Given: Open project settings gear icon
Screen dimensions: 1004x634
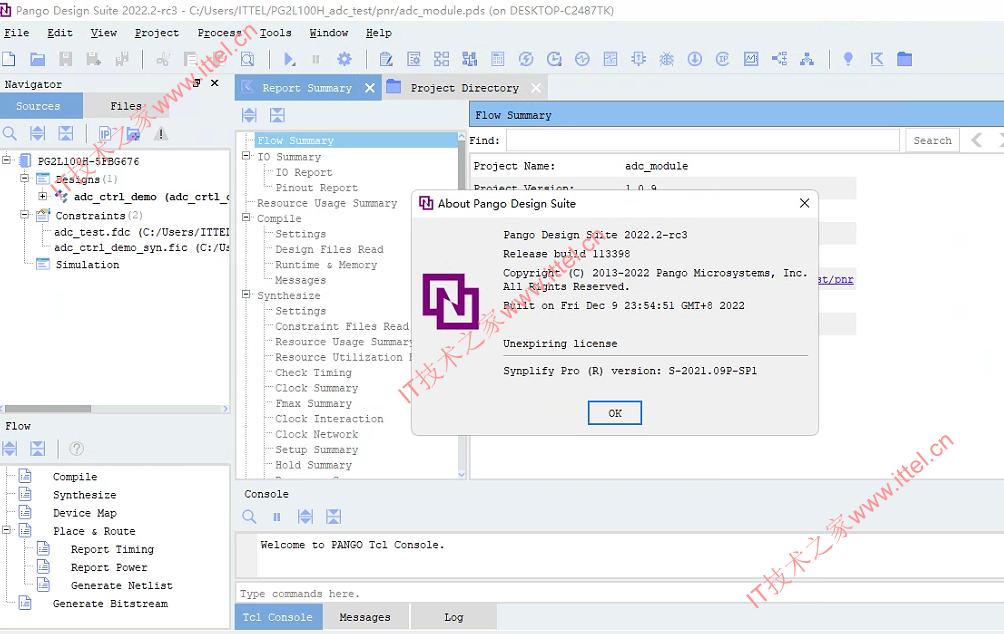Looking at the screenshot, I should 344,60.
